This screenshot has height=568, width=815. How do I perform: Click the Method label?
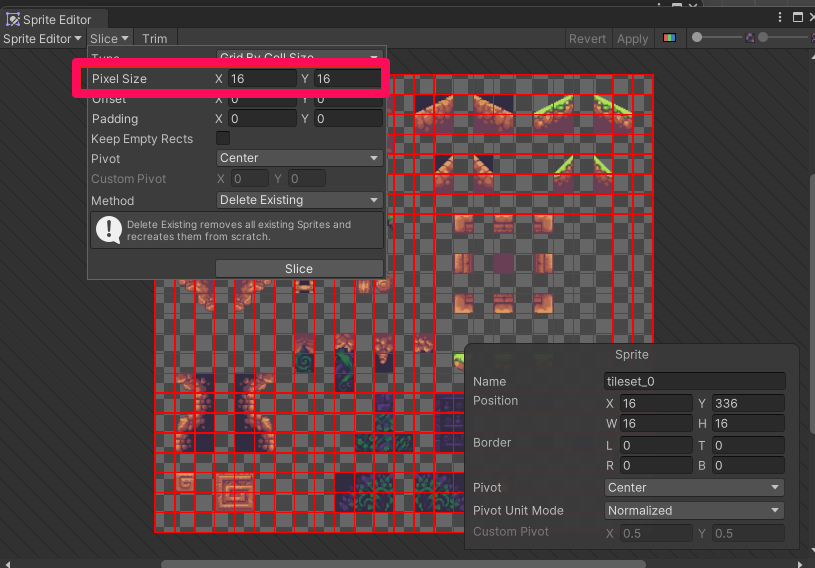[x=112, y=201]
